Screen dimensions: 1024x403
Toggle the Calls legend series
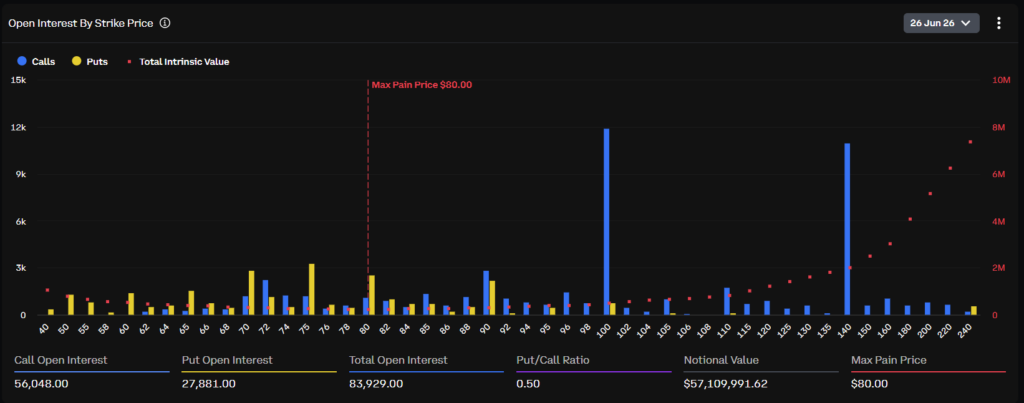[x=37, y=61]
